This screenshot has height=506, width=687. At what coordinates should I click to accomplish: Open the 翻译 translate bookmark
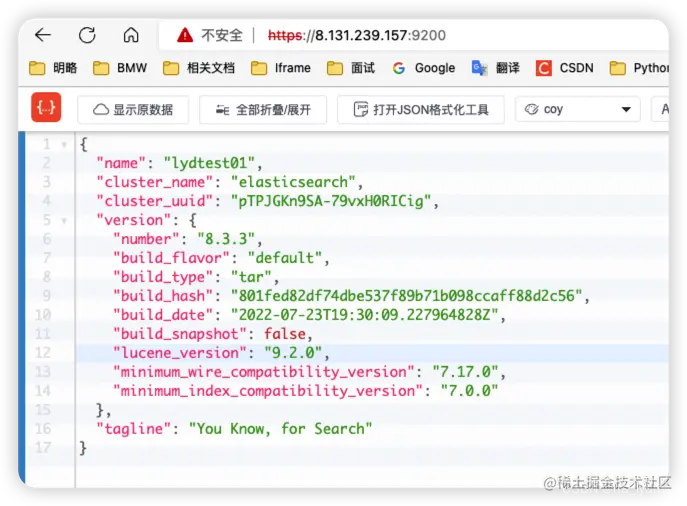[496, 68]
